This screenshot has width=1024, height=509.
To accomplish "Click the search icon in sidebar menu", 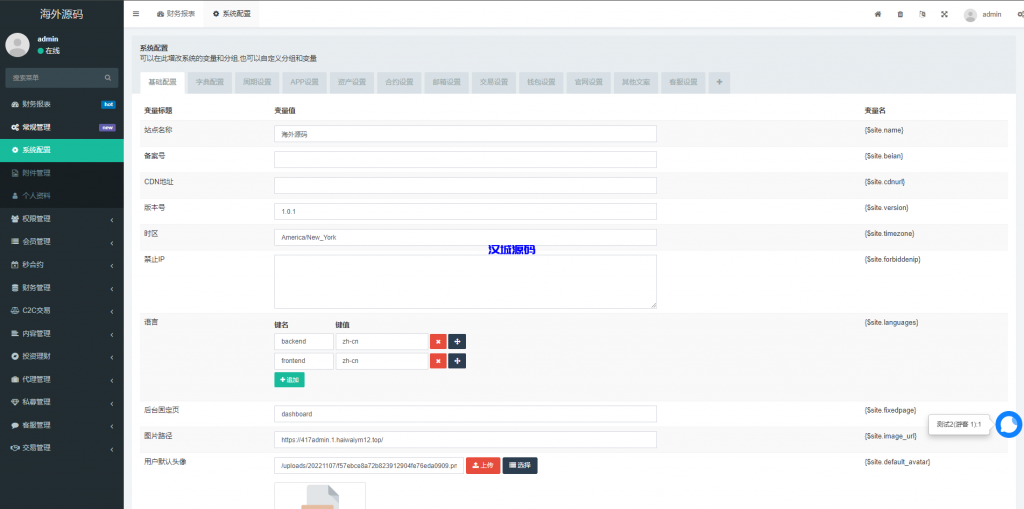I will click(109, 77).
